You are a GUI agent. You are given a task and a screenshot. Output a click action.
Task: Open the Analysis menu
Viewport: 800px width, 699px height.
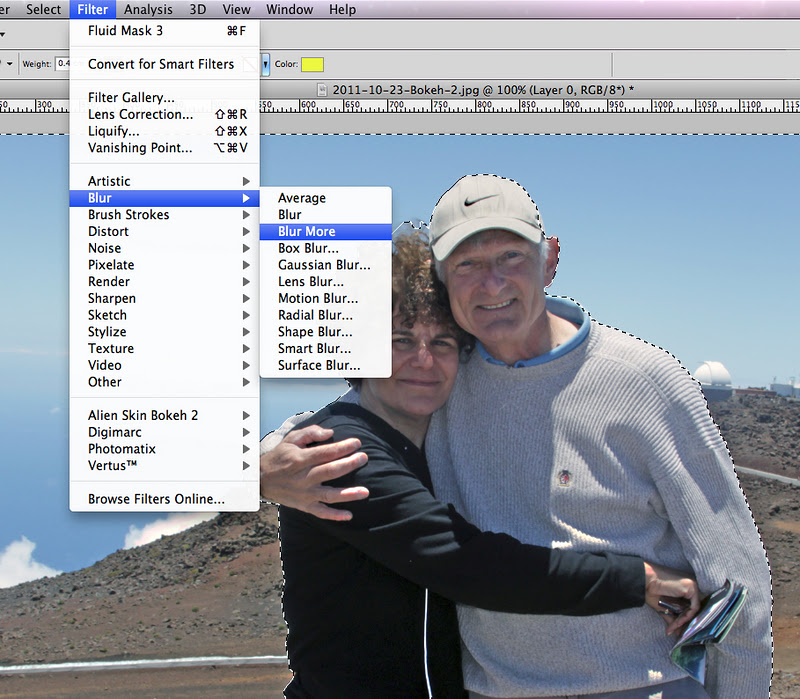click(x=148, y=9)
